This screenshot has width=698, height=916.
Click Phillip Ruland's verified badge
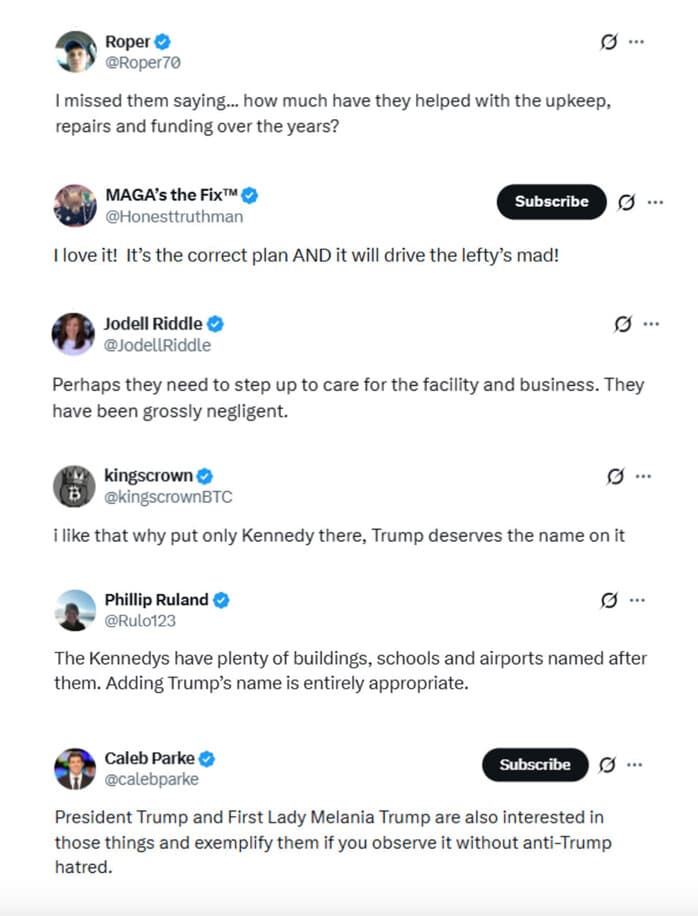click(221, 599)
